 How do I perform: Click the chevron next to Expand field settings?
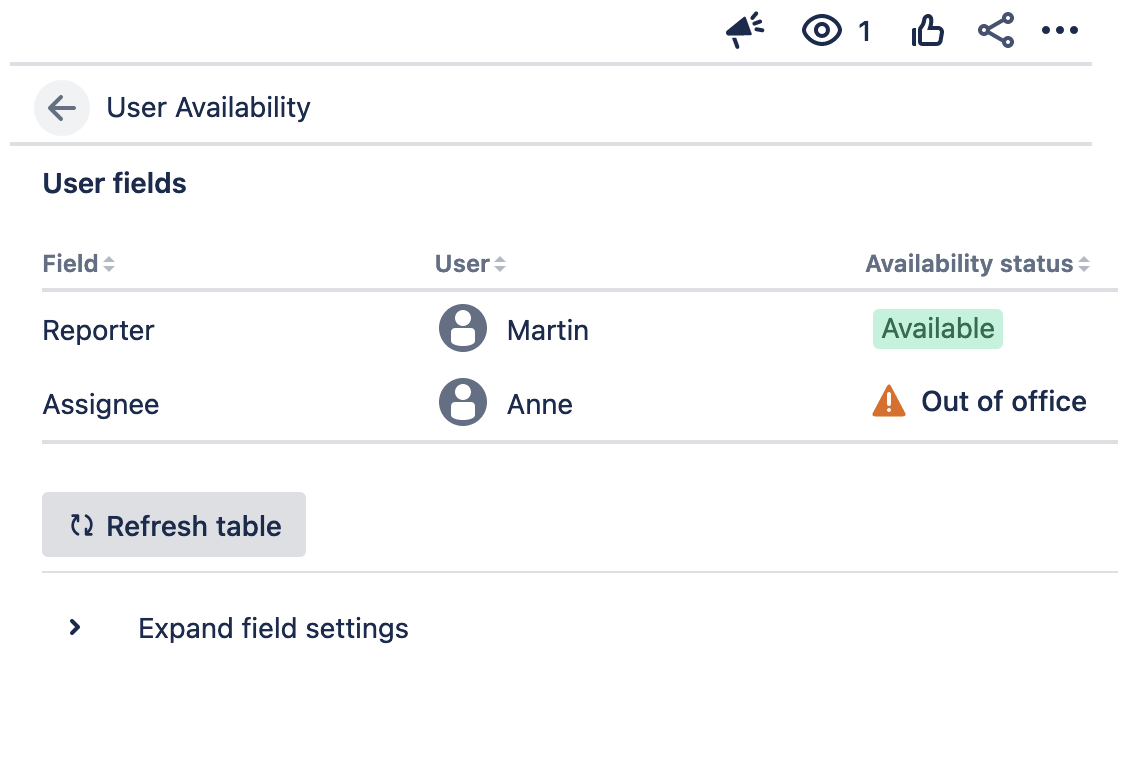(x=74, y=628)
